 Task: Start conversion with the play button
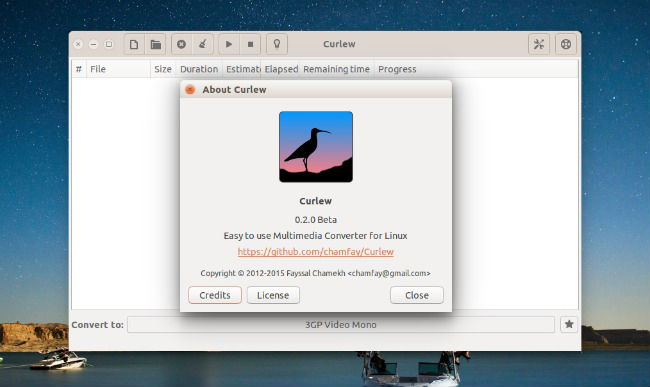coord(229,44)
